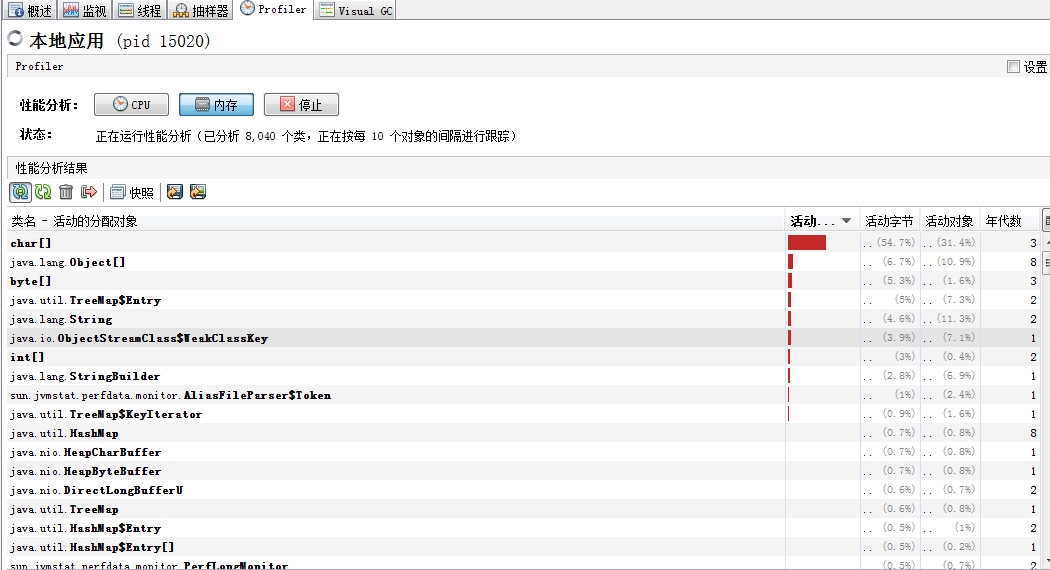Screen dimensions: 1050x570
Task: Click the 54.7% live bytes value
Action: (895, 242)
